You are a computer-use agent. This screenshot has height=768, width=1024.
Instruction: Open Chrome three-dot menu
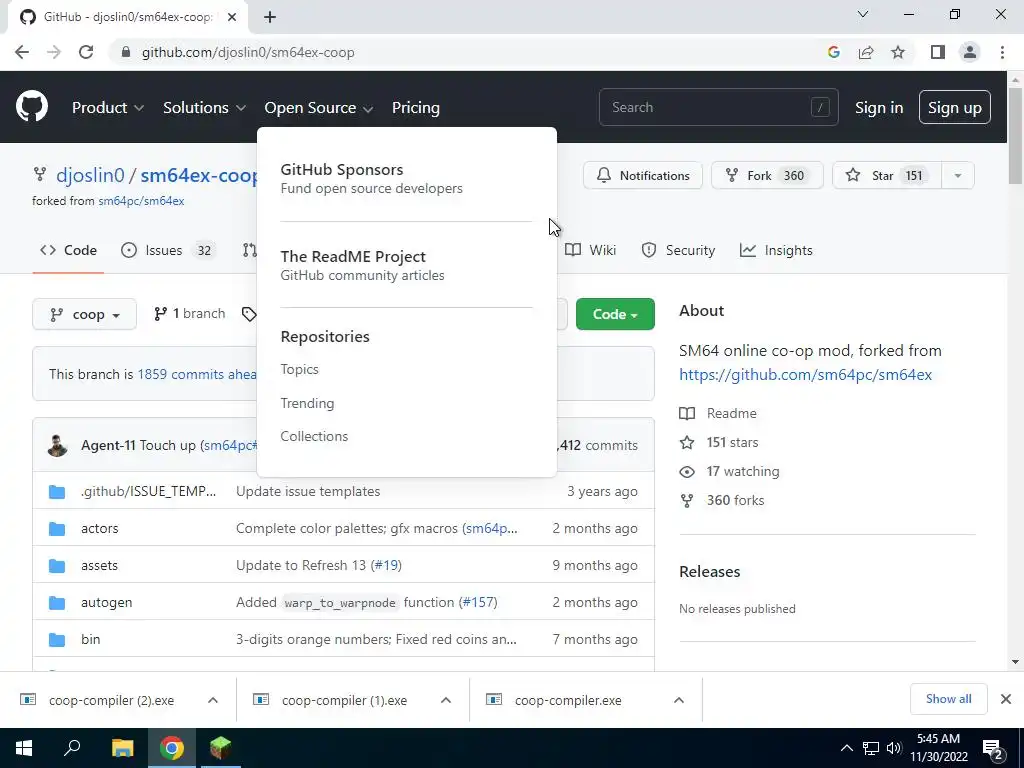point(1002,52)
